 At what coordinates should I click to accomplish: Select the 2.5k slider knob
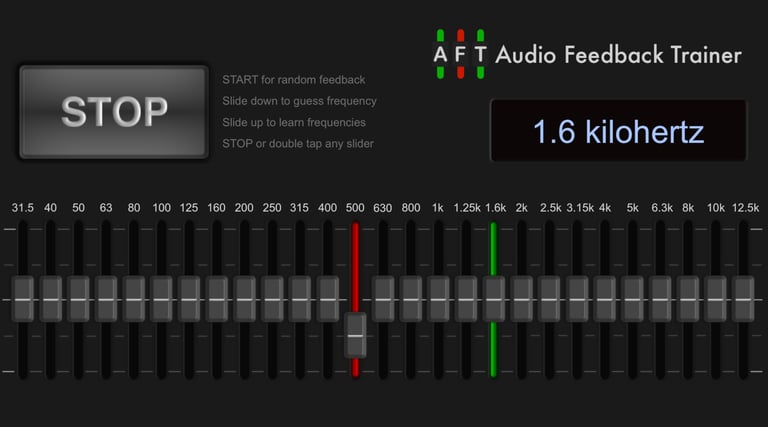coord(549,299)
